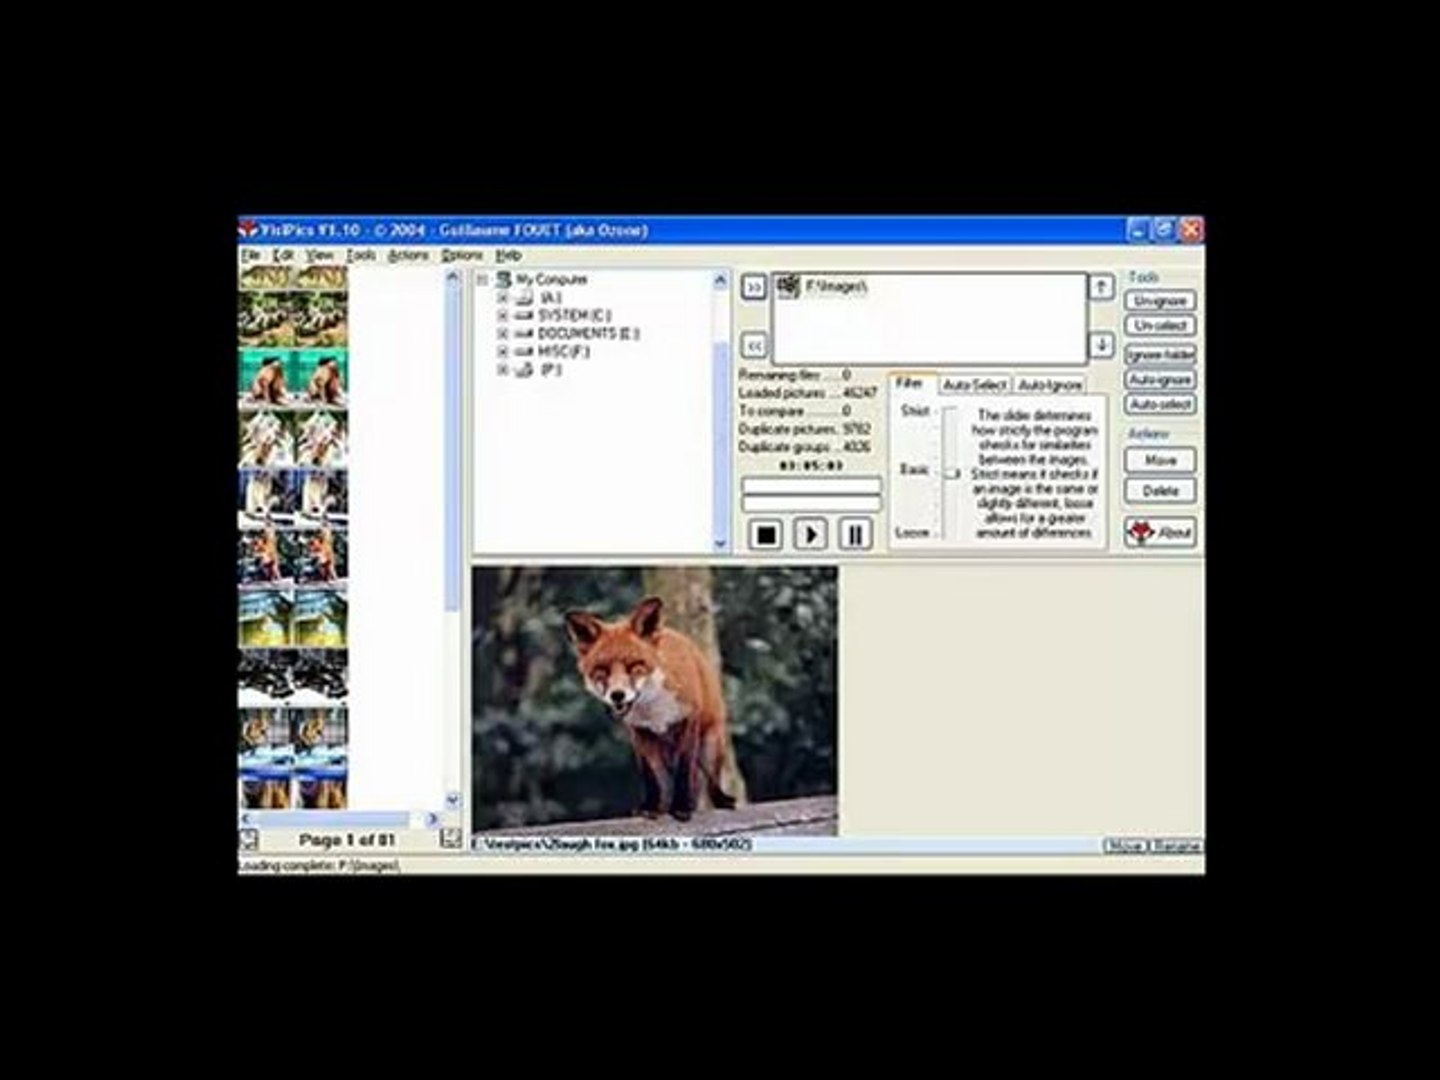The width and height of the screenshot is (1440, 1080).
Task: Open the Options menu
Action: tap(462, 256)
